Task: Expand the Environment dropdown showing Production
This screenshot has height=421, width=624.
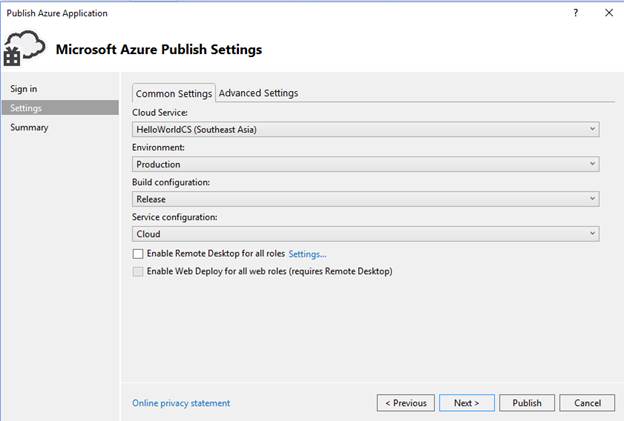Action: coord(366,164)
